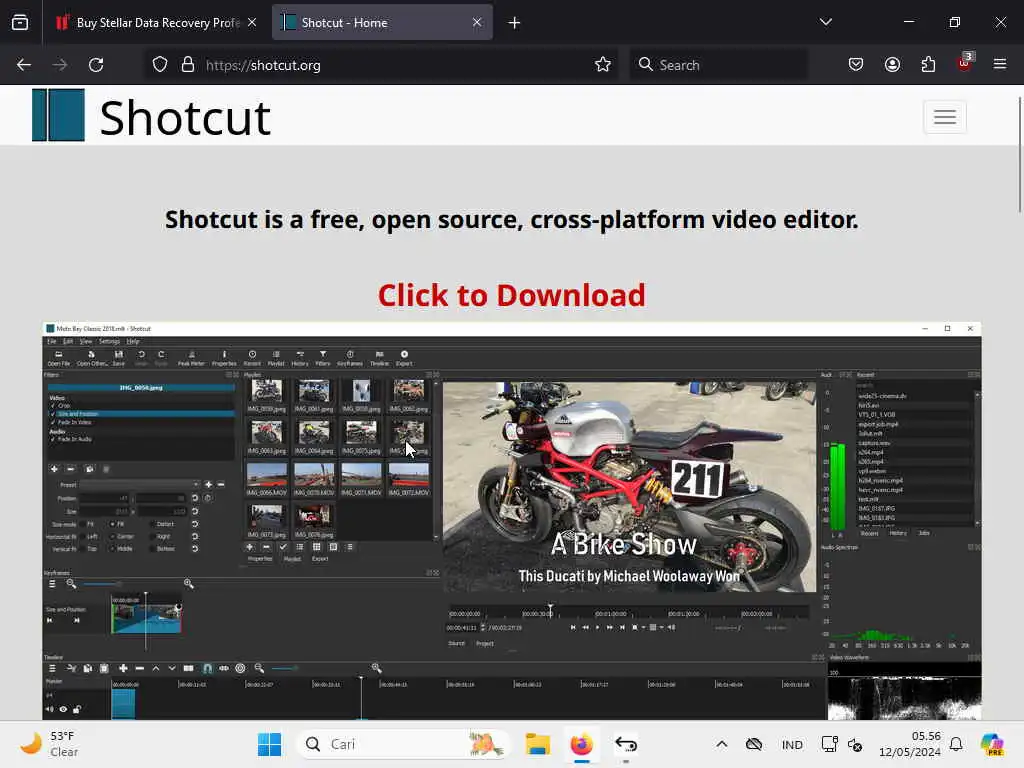This screenshot has width=1024, height=768.
Task: Open the Firefox account menu
Action: point(892,65)
